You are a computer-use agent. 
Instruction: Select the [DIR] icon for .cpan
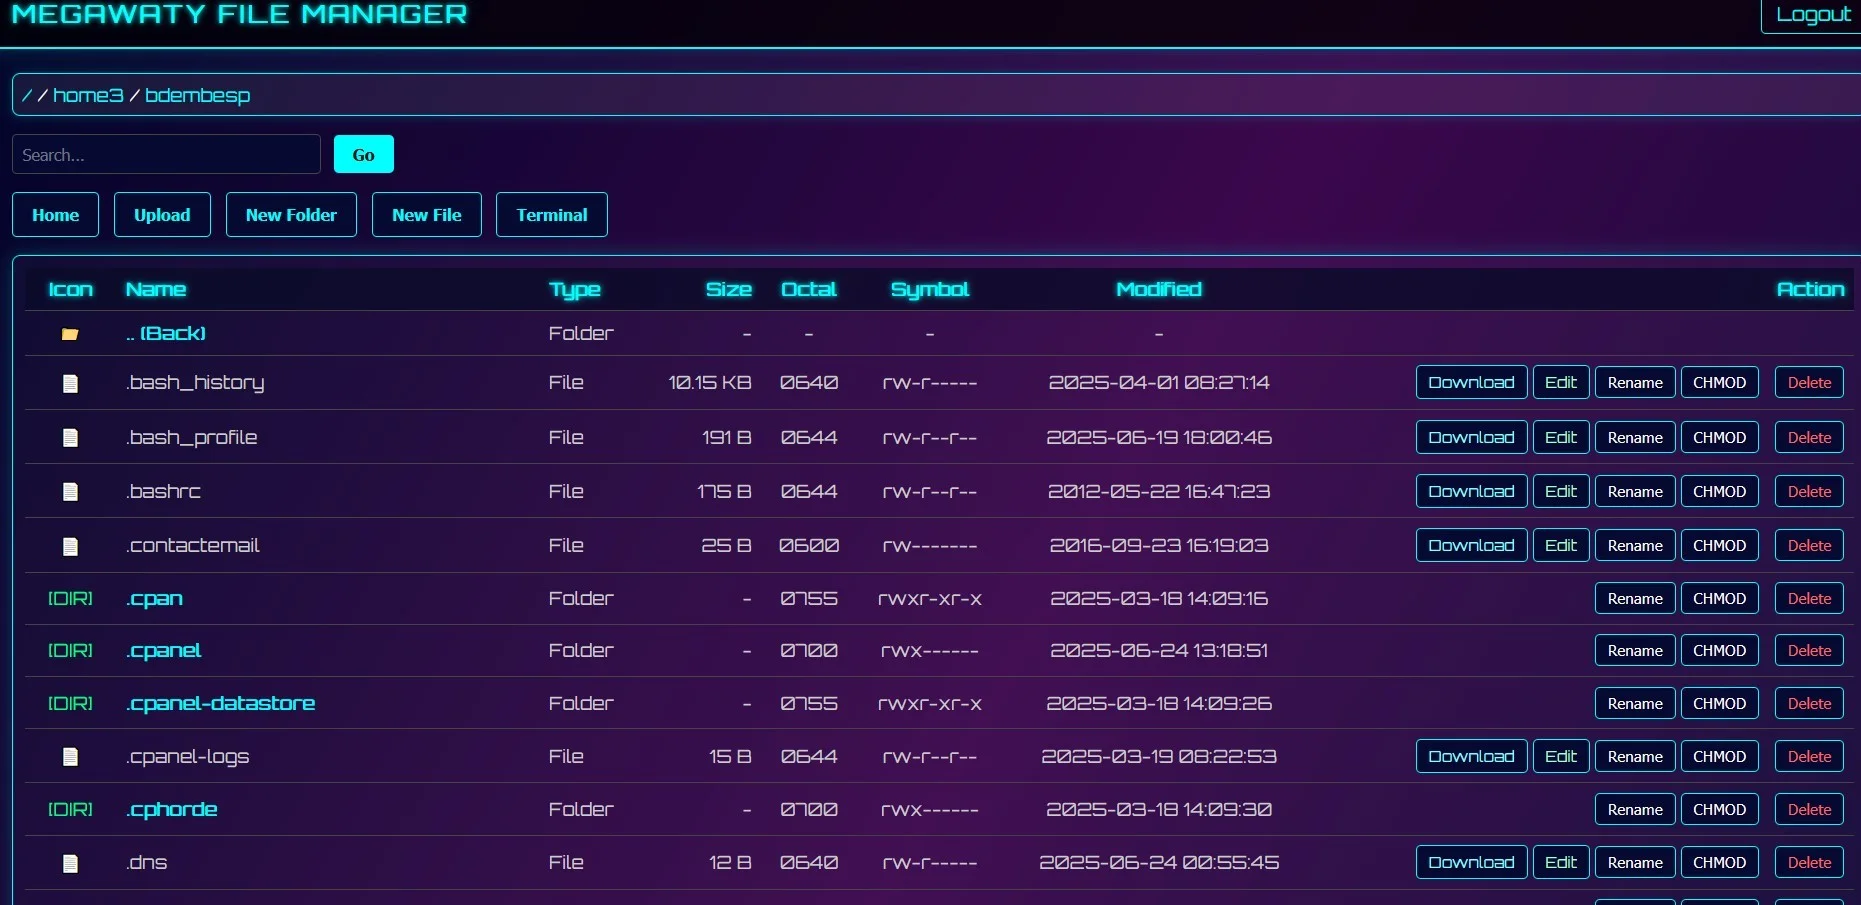coord(70,598)
